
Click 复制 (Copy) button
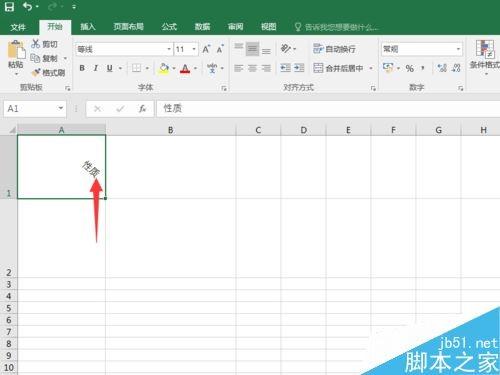click(44, 58)
